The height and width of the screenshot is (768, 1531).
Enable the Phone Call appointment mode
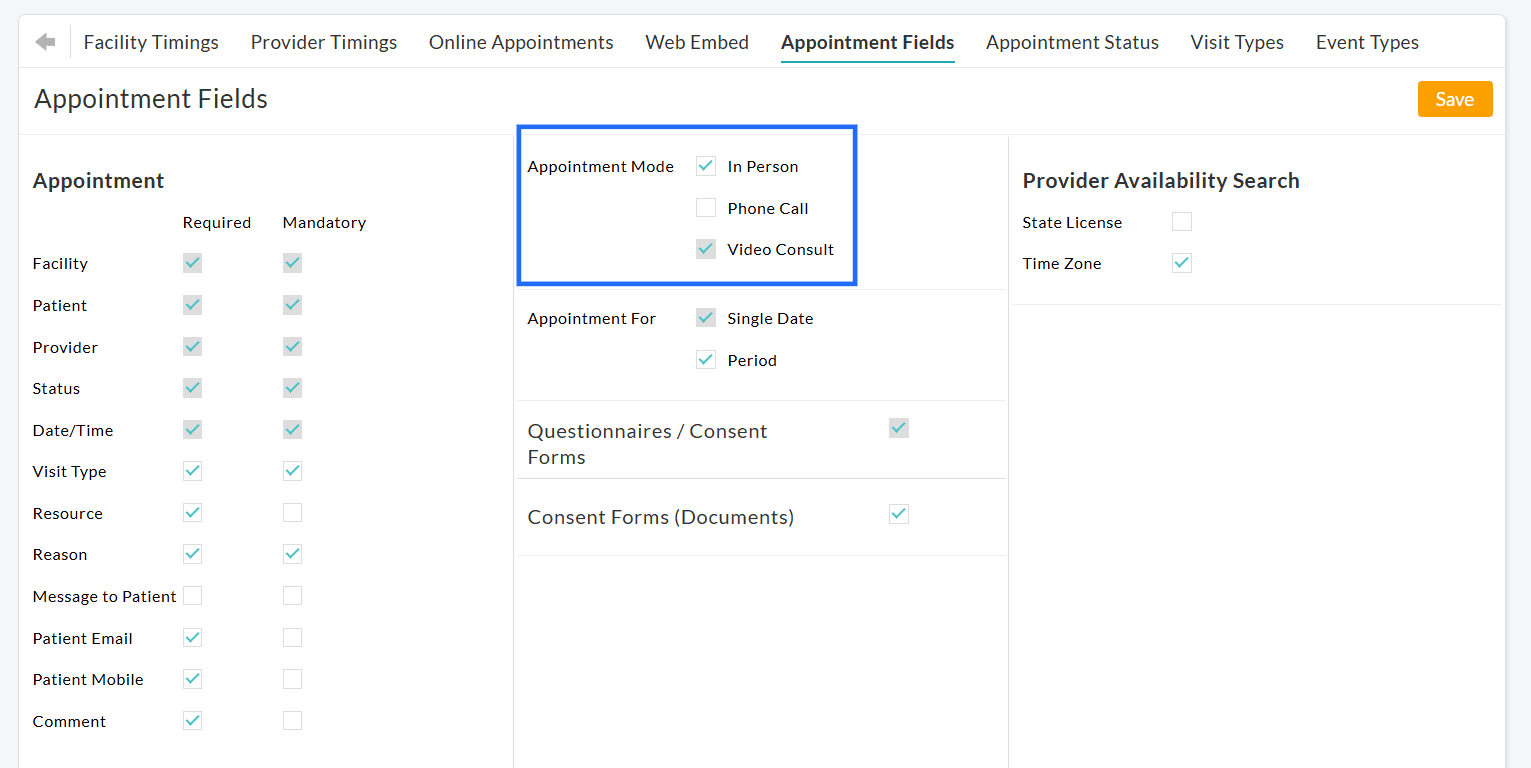[x=705, y=207]
